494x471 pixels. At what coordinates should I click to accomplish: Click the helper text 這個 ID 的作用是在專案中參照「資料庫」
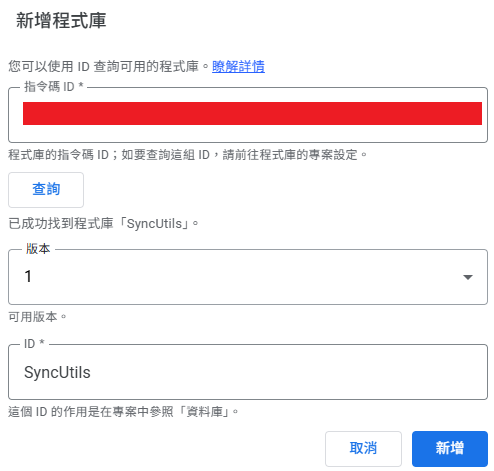[123, 412]
